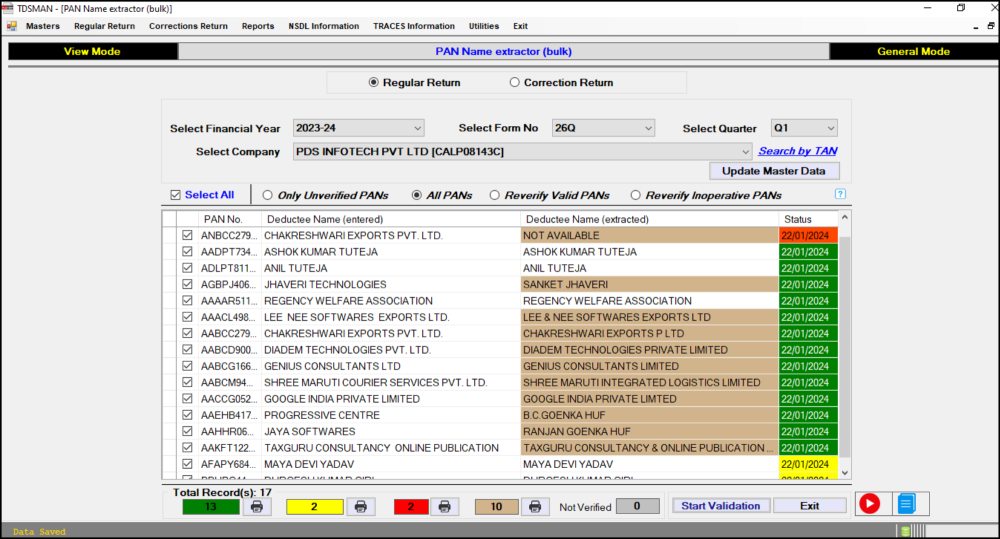Print the green status records list
The height and width of the screenshot is (539, 1000).
pyautogui.click(x=257, y=507)
